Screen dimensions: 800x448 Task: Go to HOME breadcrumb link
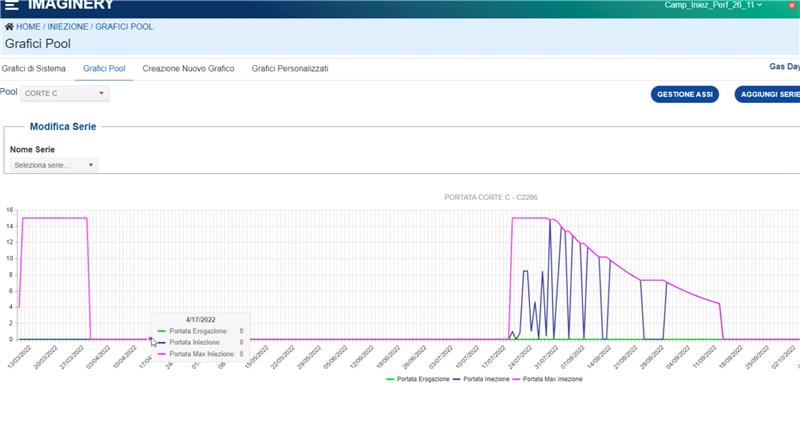click(x=28, y=27)
